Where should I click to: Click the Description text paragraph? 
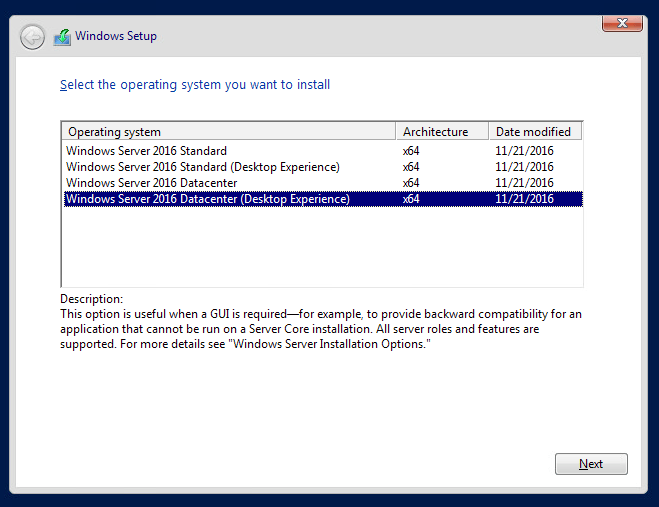[x=320, y=329]
